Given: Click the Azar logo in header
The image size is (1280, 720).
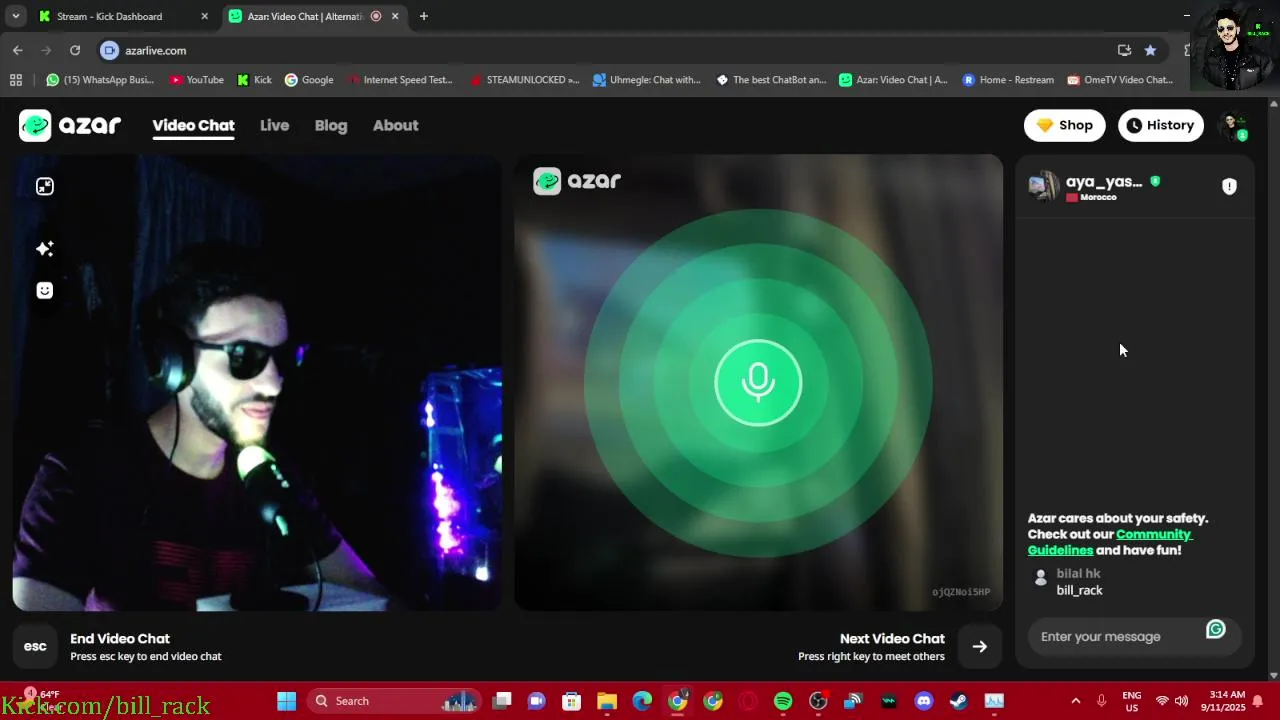Looking at the screenshot, I should coord(70,125).
